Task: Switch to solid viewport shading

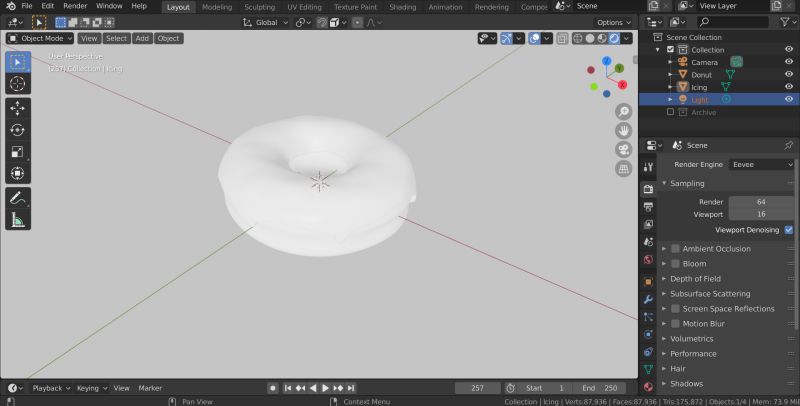Action: point(590,38)
